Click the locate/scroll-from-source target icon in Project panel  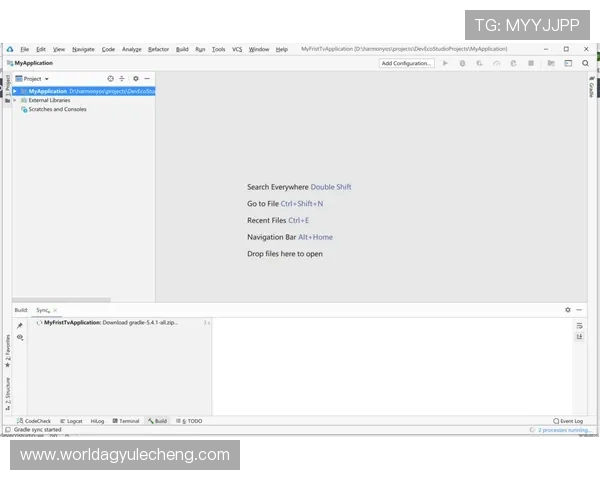click(110, 78)
